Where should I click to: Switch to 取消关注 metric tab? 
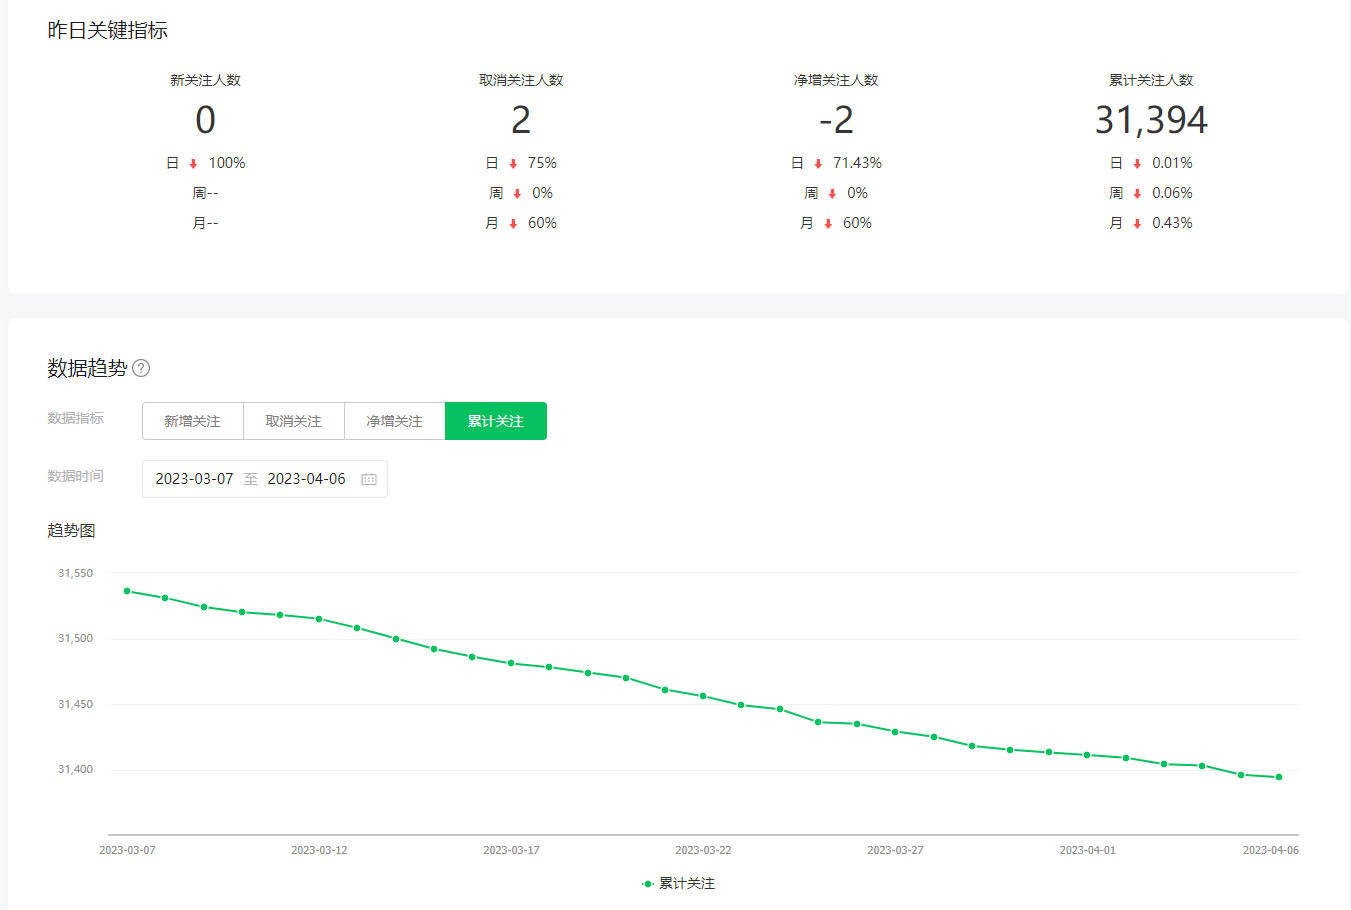(293, 421)
